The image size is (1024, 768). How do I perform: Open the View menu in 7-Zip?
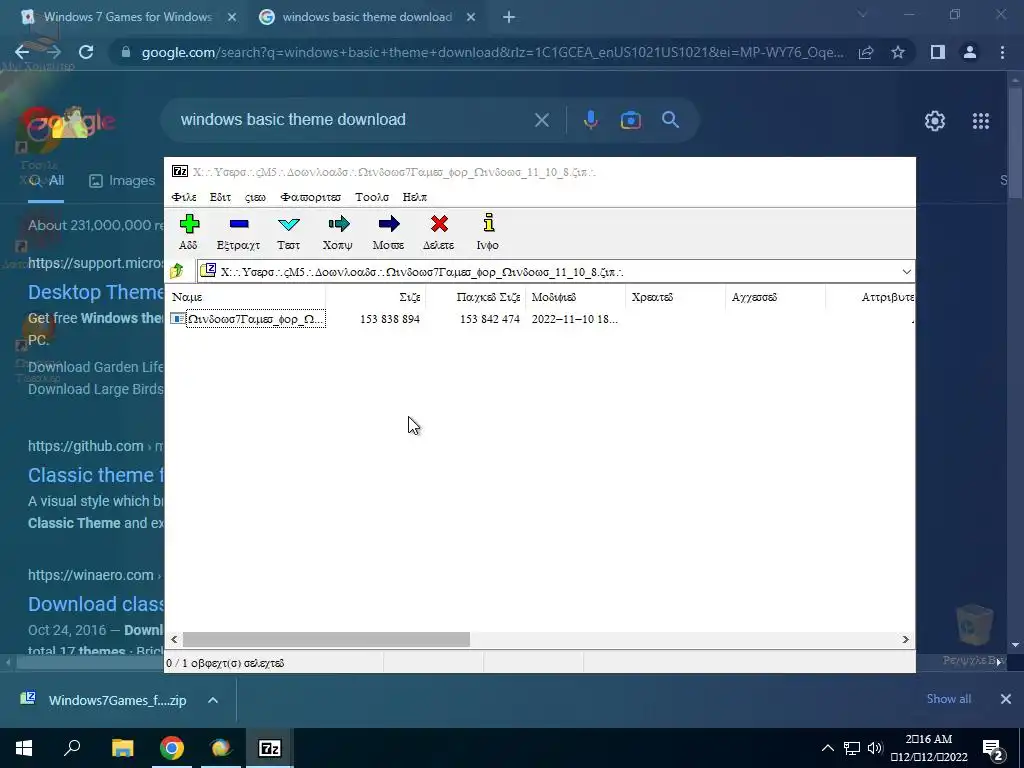255,197
